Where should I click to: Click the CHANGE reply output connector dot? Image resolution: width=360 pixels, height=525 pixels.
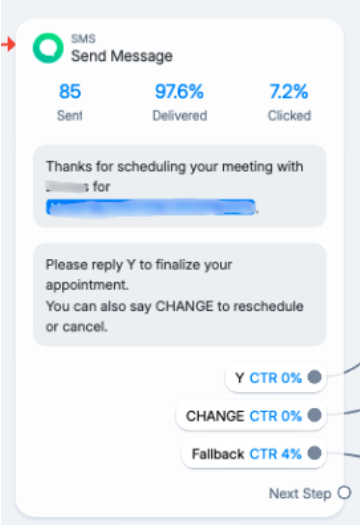[314, 415]
